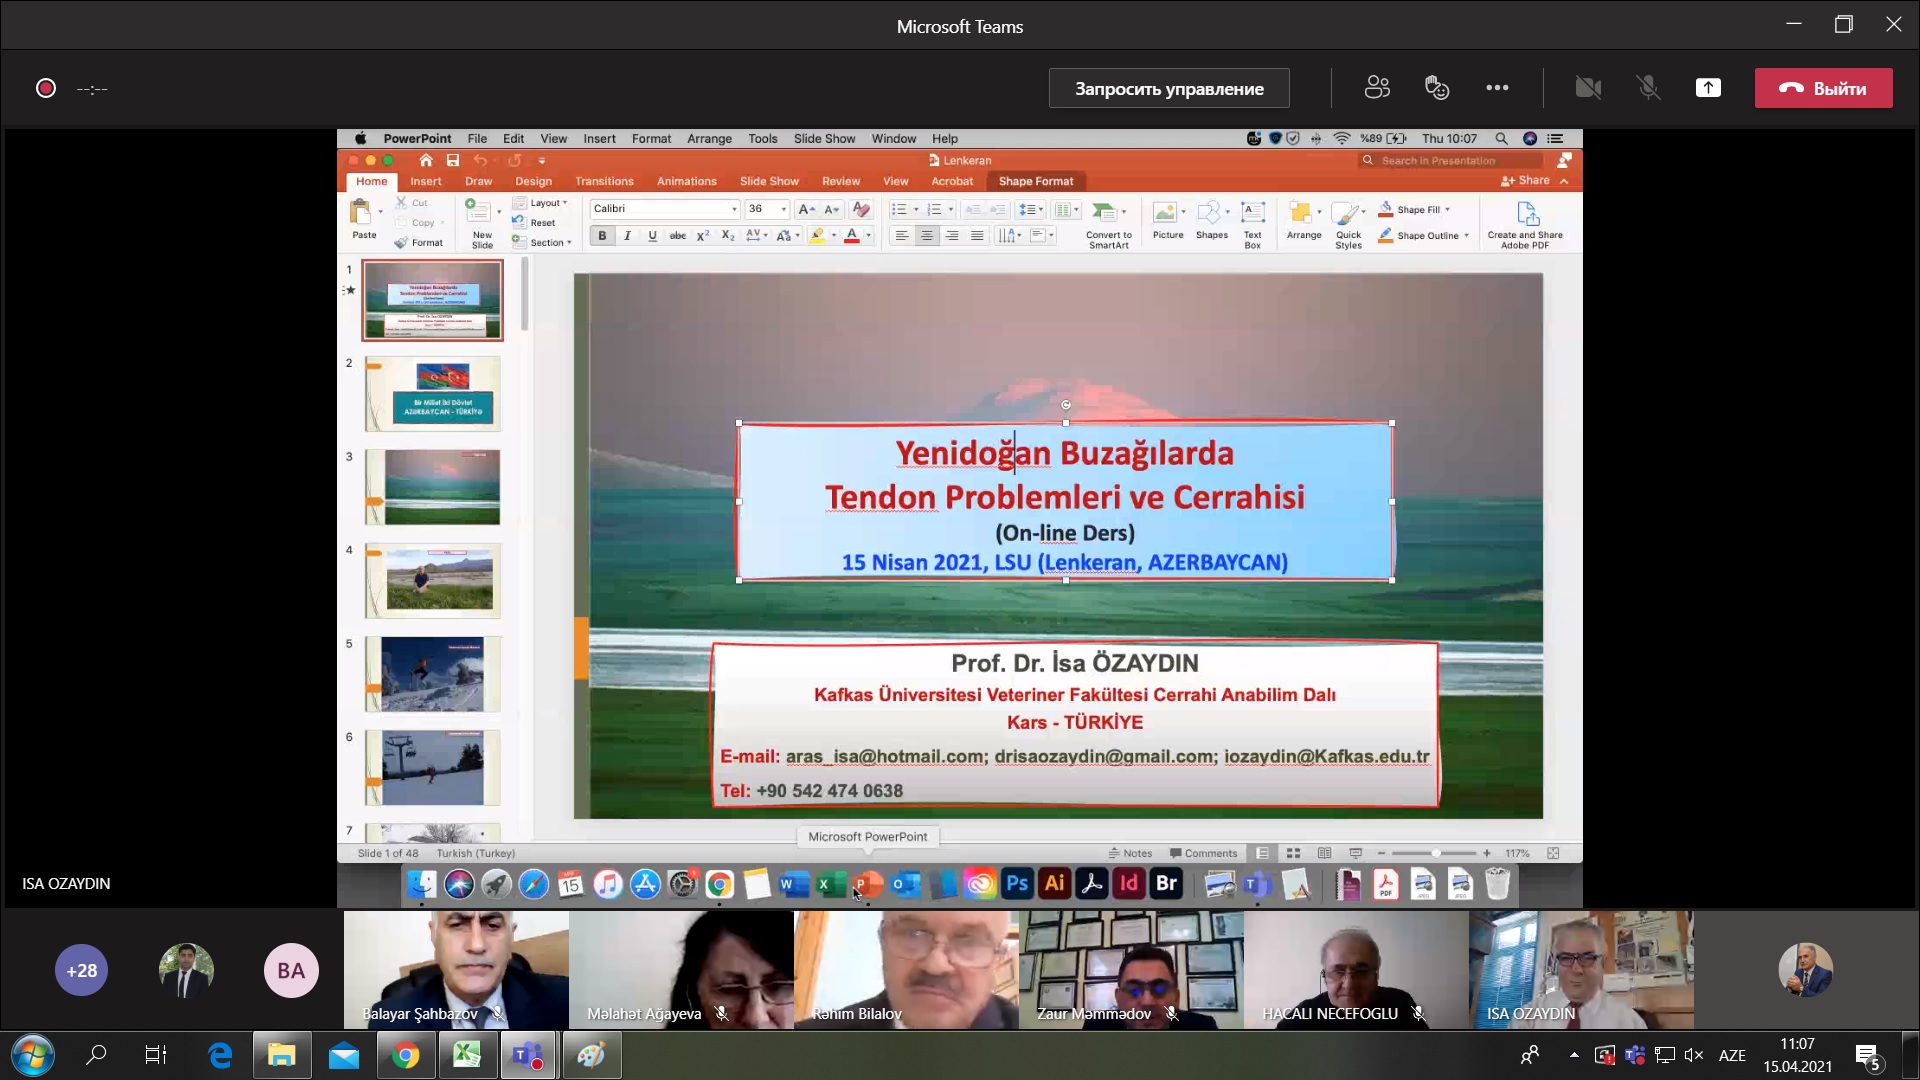Click the New Slide icon
1920x1080 pixels.
click(x=480, y=212)
